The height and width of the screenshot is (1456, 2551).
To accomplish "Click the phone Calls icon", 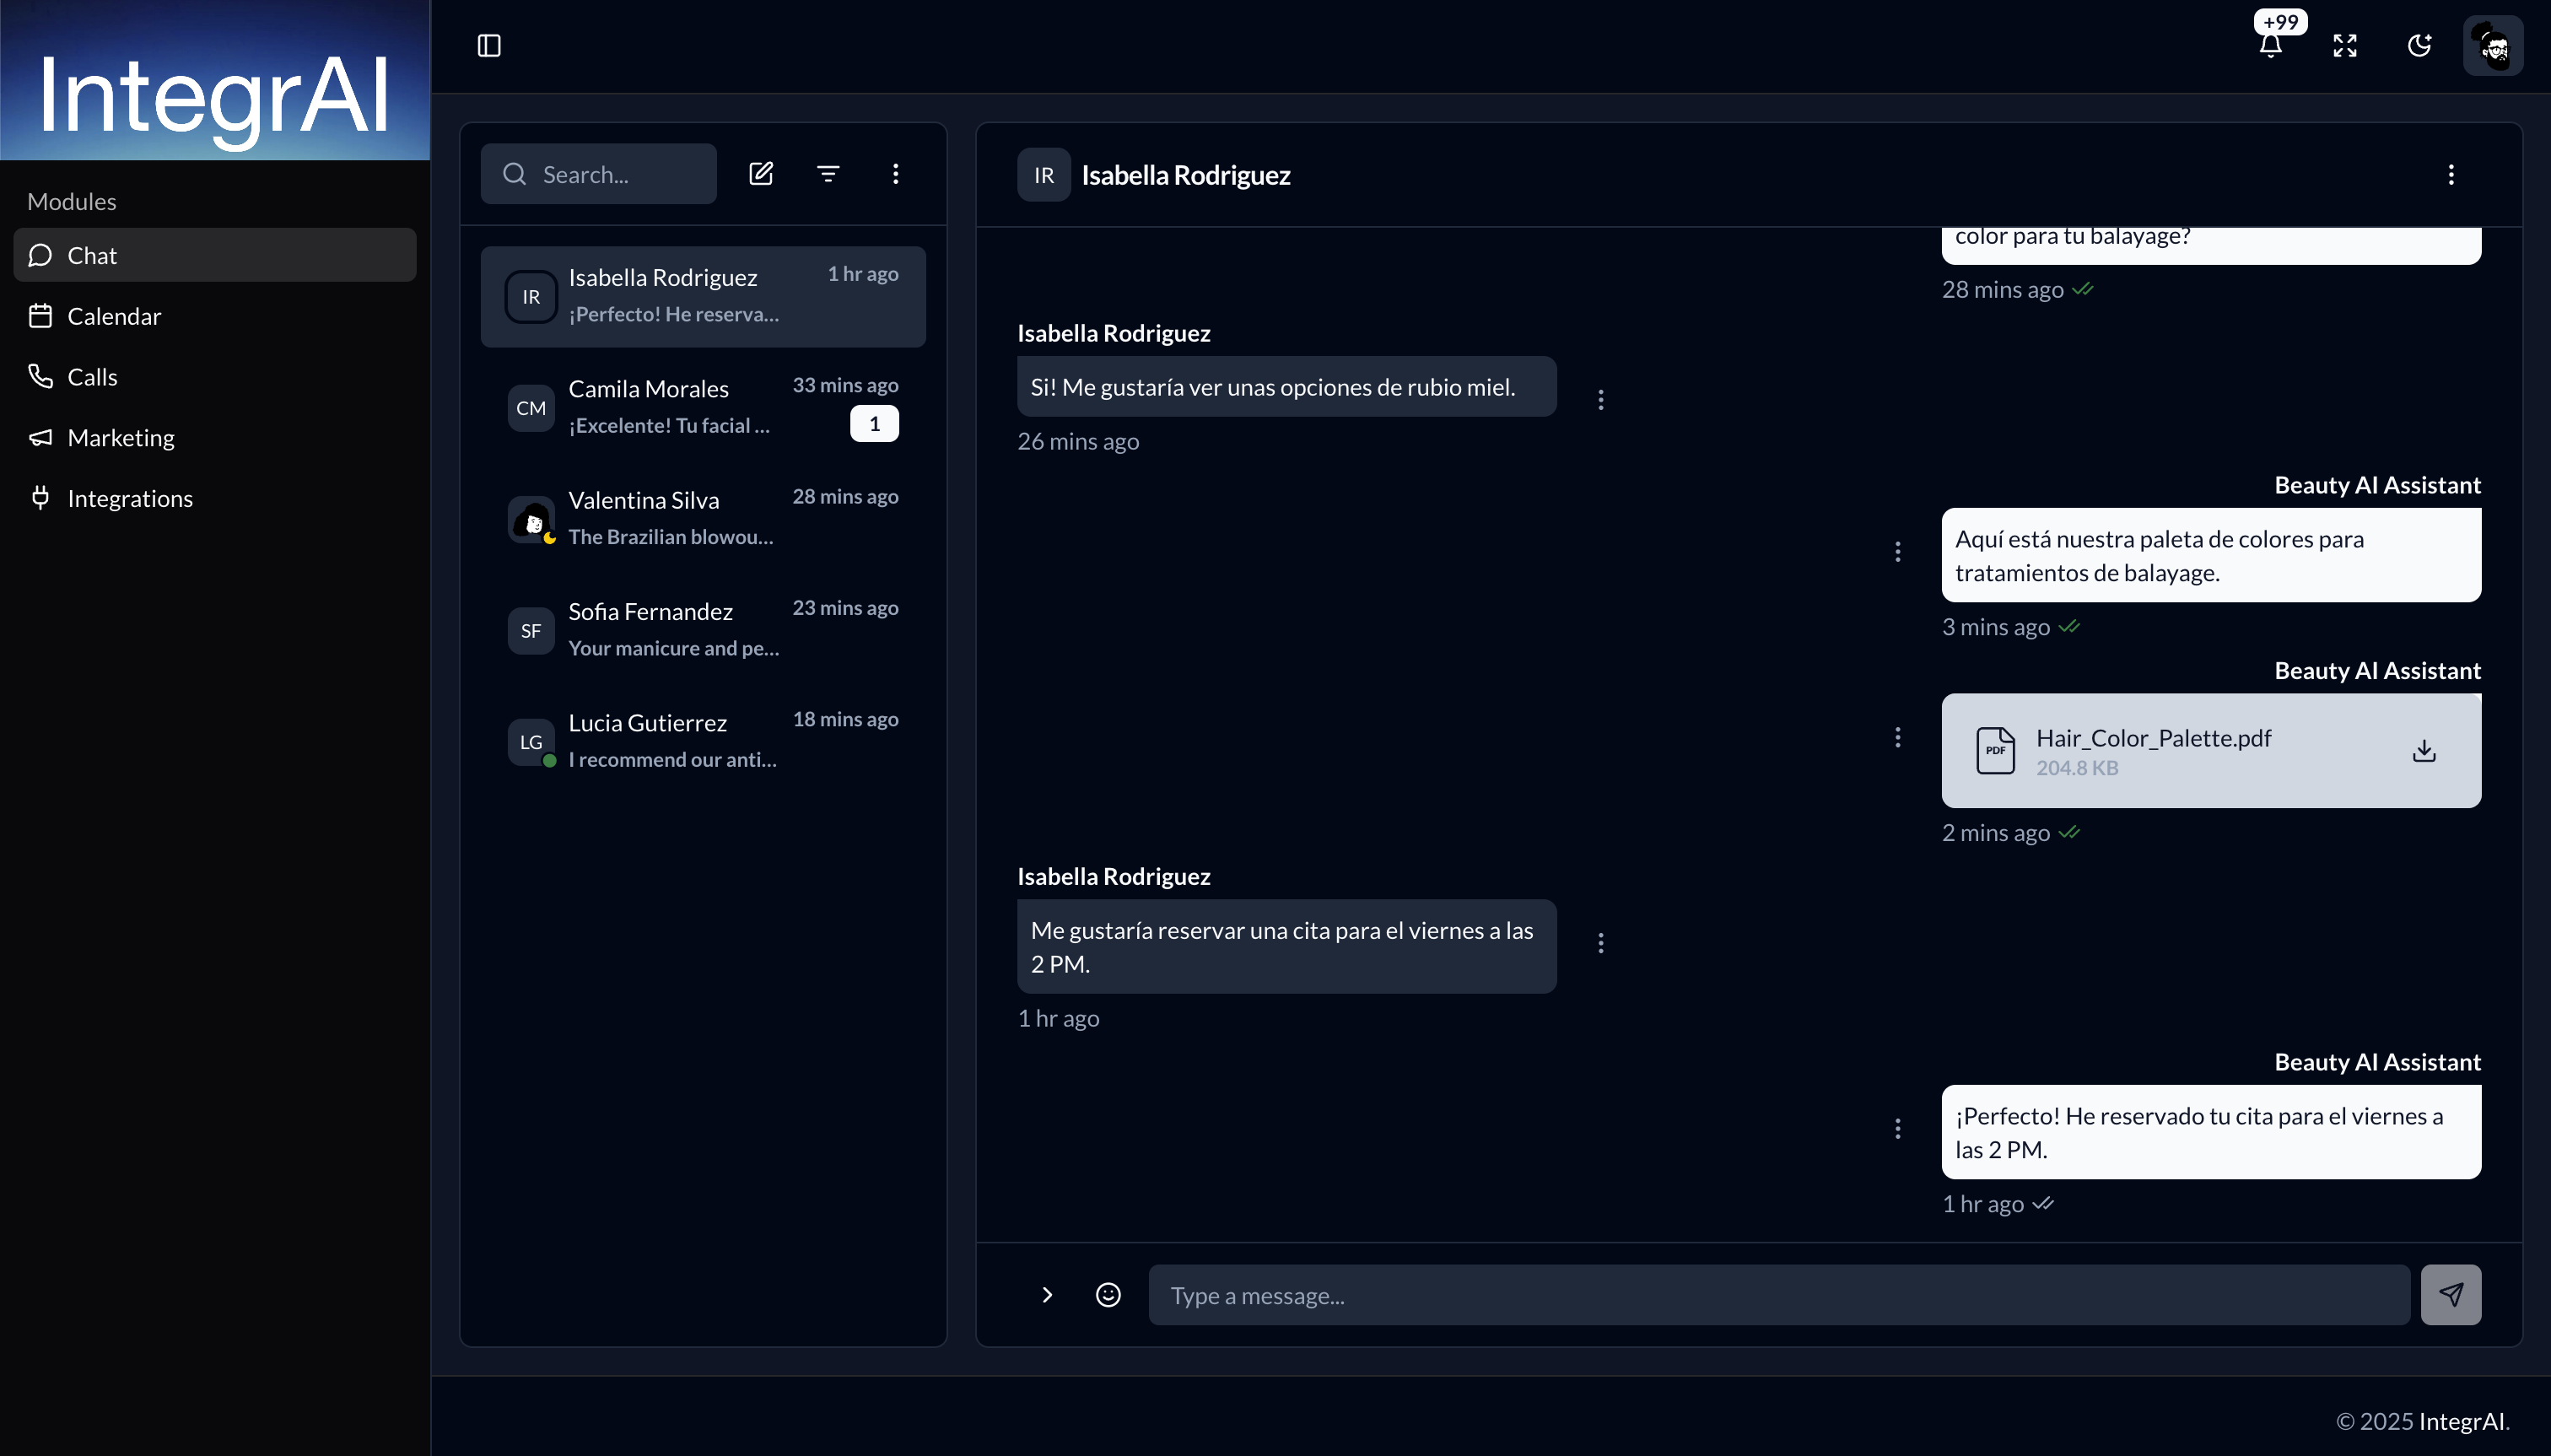I will [40, 377].
